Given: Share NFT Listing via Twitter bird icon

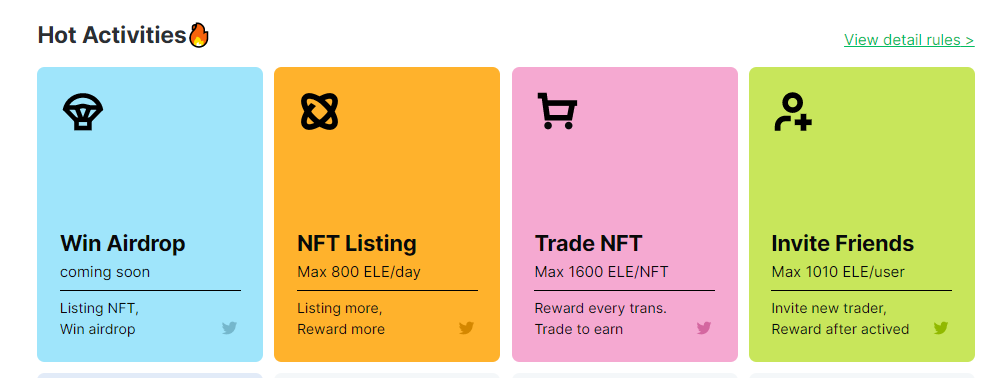Looking at the screenshot, I should (466, 328).
